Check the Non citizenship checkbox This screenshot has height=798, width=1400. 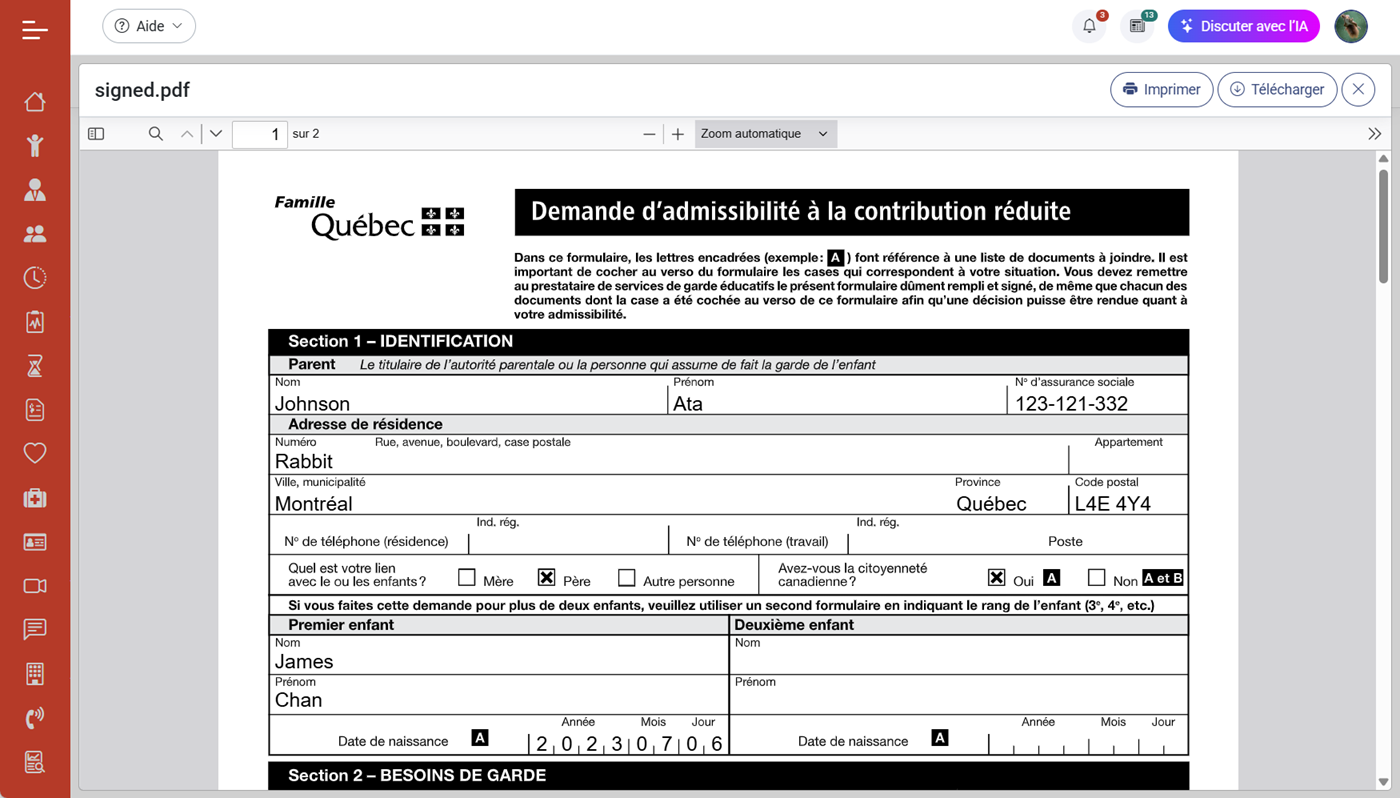[1097, 577]
